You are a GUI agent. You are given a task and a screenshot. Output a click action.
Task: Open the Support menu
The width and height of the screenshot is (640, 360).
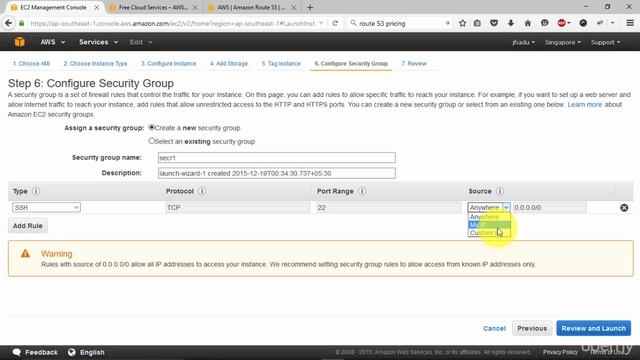point(605,42)
